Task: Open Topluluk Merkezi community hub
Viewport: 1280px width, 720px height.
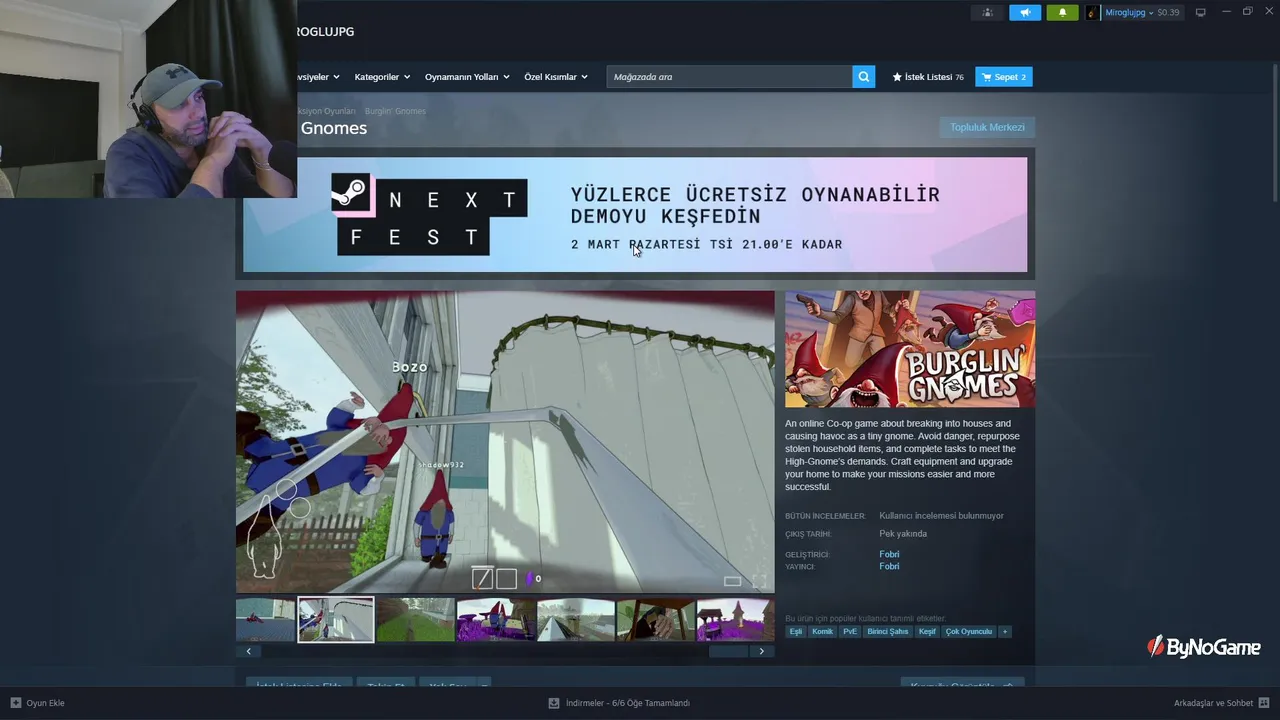Action: pos(987,127)
